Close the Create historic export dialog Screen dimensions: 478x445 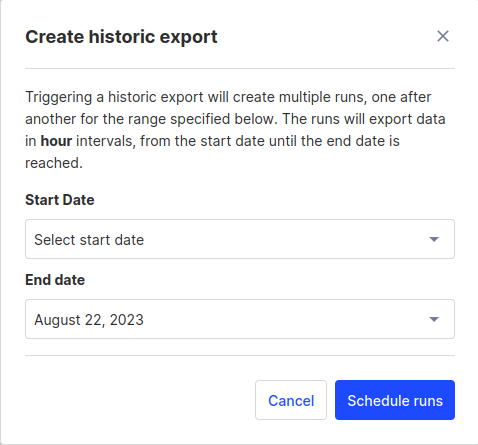443,36
